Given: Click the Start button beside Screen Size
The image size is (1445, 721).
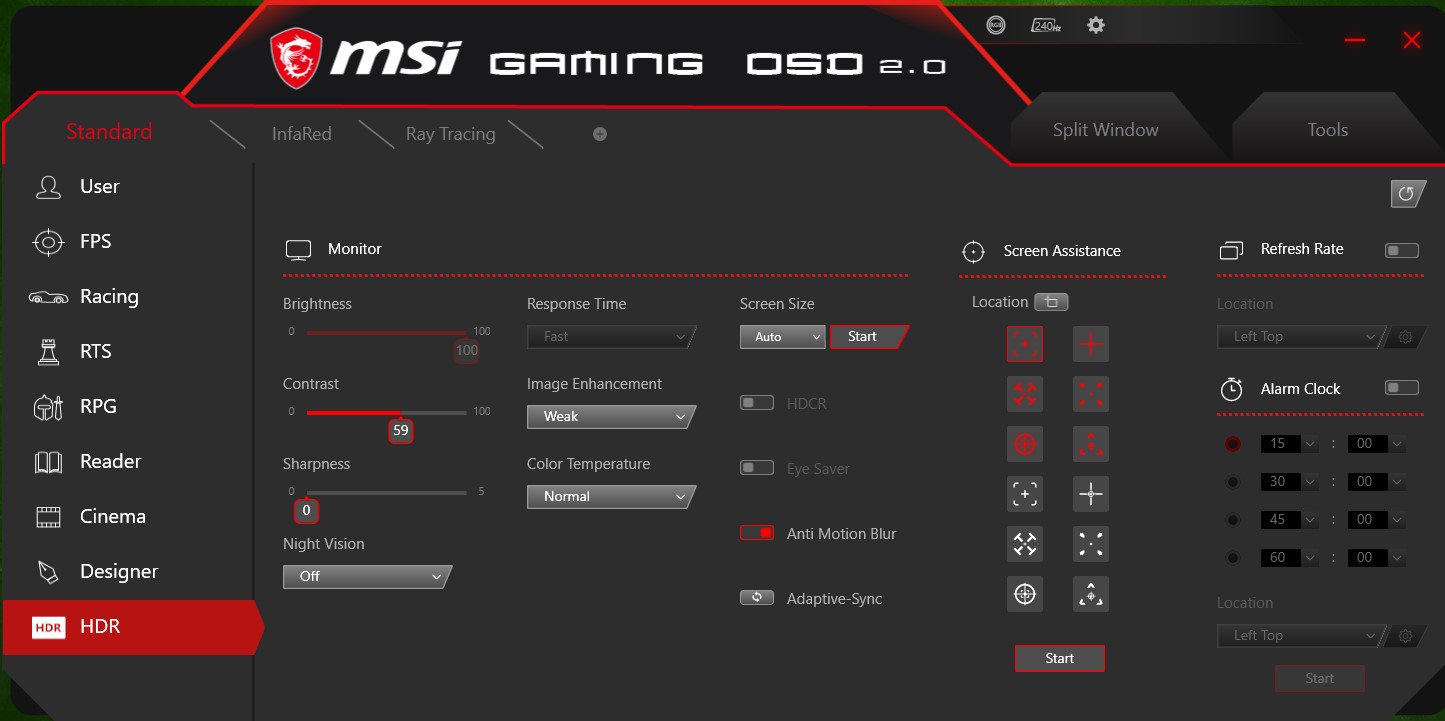Looking at the screenshot, I should tap(866, 337).
